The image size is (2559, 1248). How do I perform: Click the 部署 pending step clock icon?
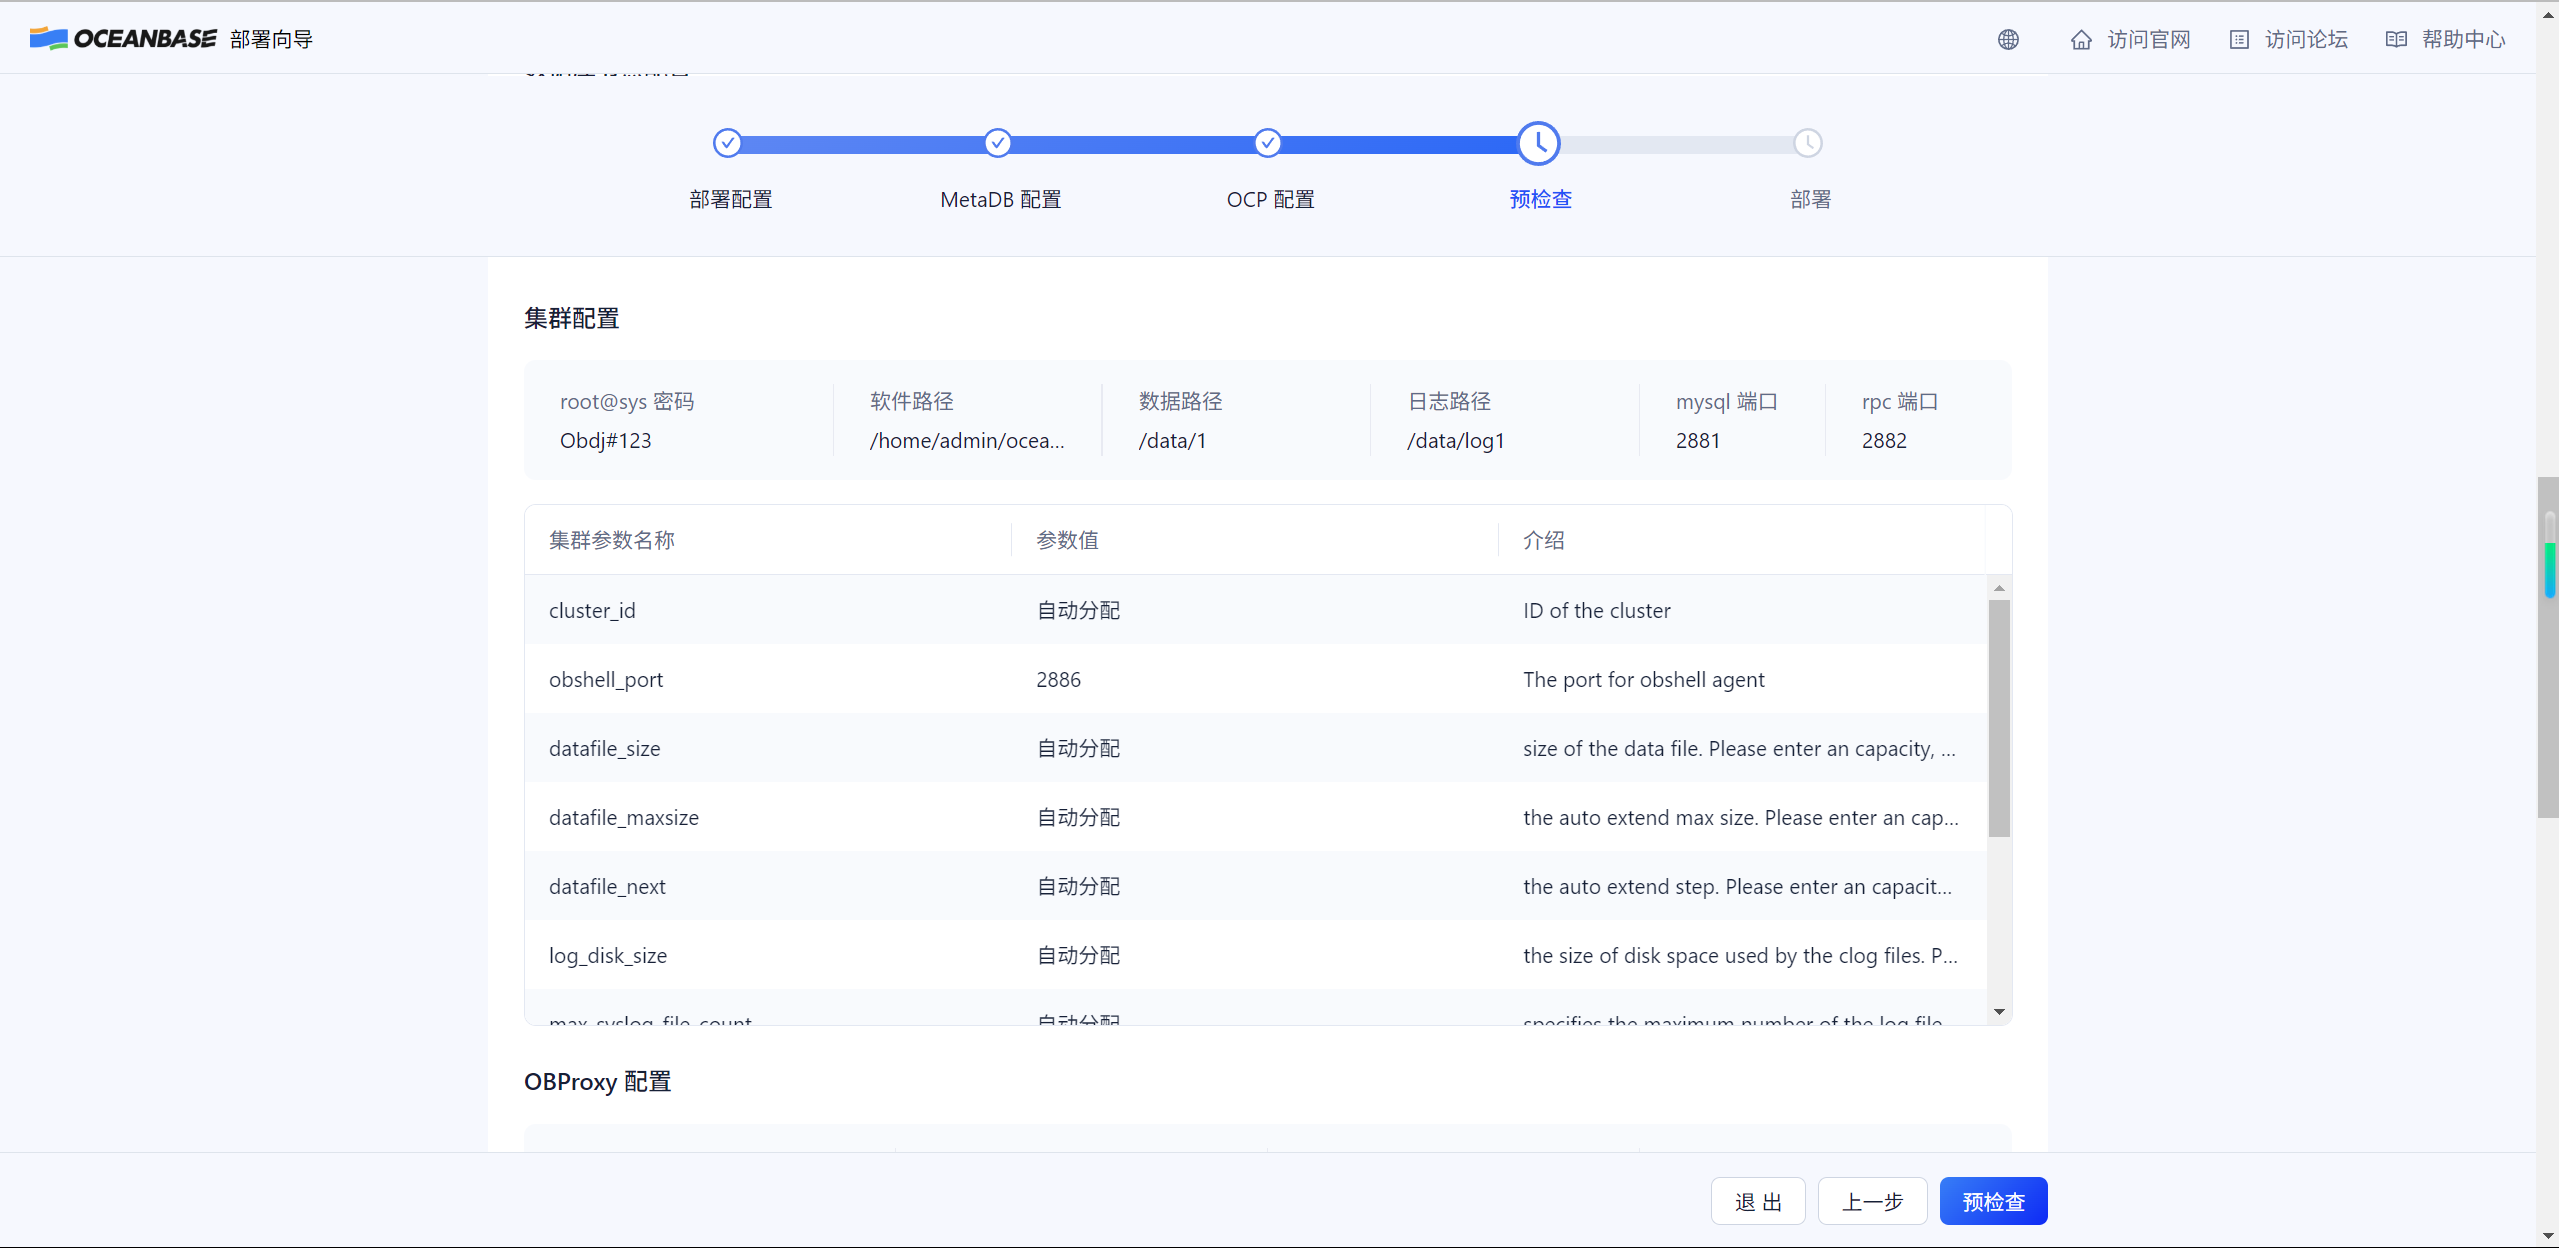[x=1808, y=143]
